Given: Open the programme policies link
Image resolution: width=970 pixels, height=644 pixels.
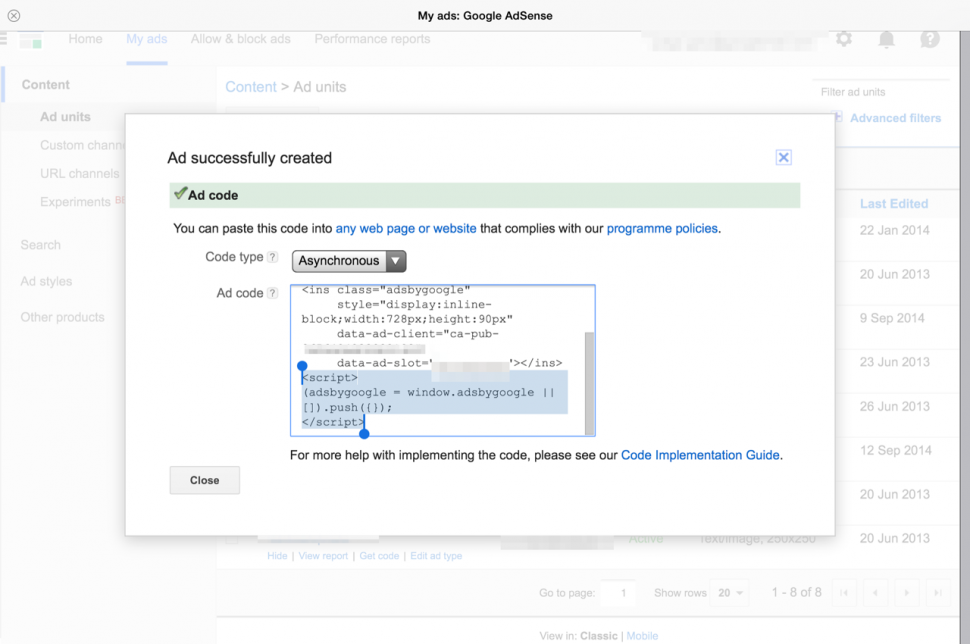Looking at the screenshot, I should point(662,228).
